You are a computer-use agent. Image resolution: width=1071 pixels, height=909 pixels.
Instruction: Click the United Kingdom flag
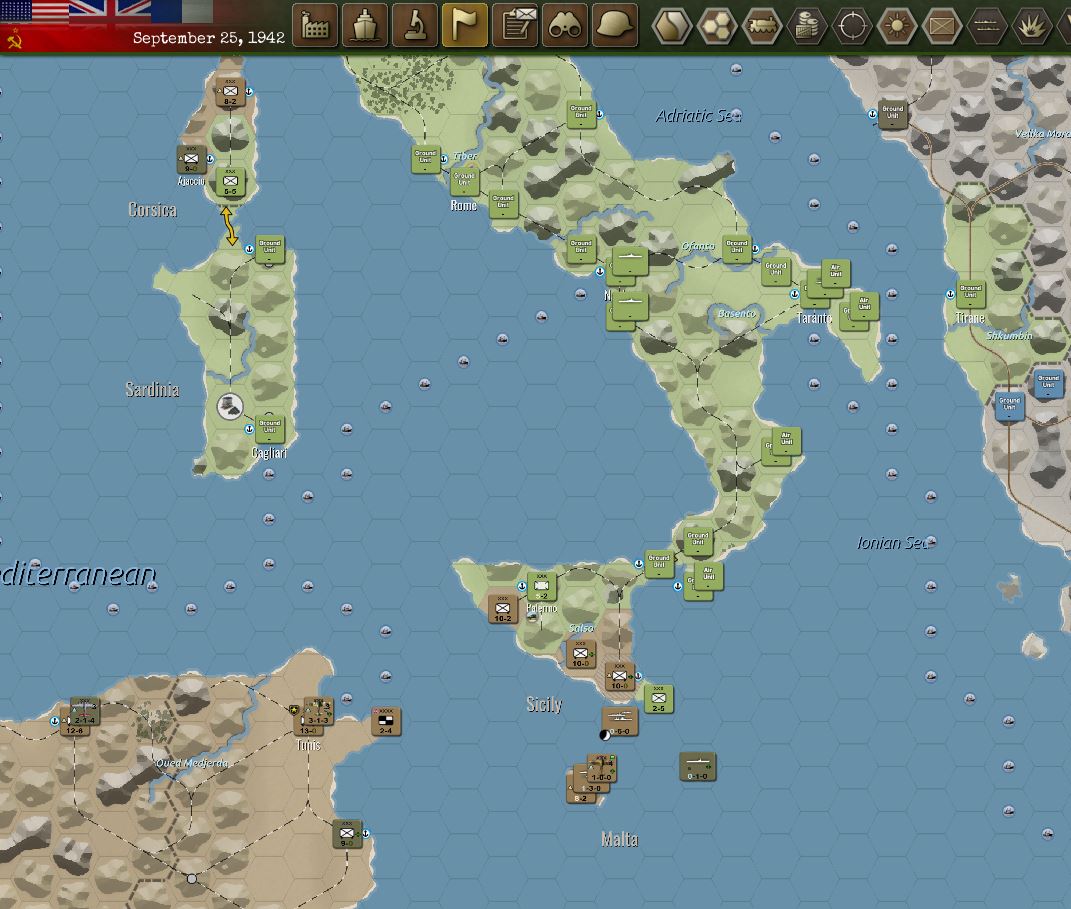pos(109,12)
